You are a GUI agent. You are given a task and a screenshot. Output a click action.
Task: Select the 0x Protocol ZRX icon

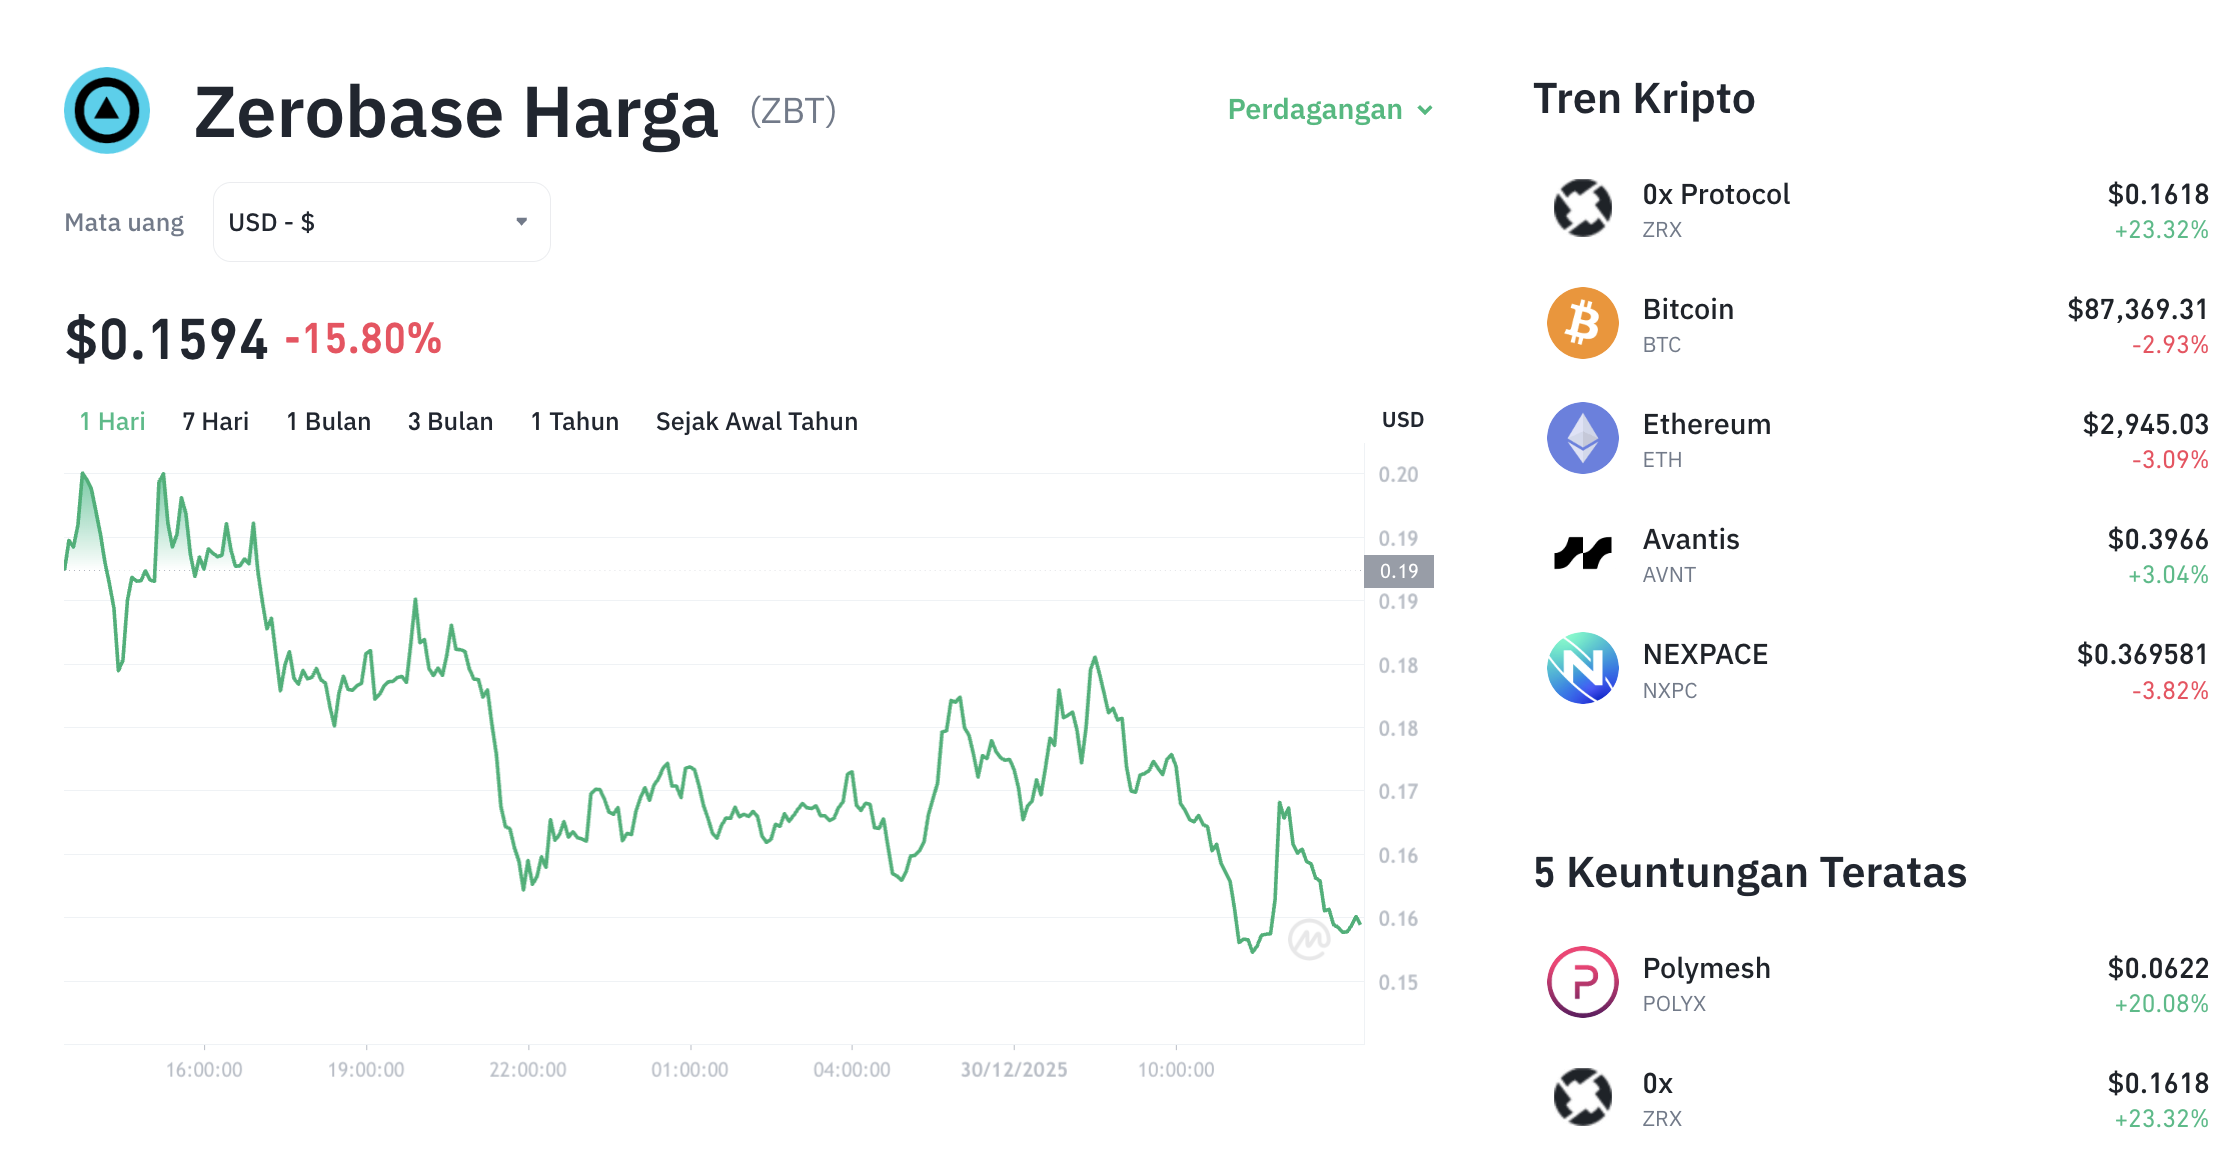1581,207
